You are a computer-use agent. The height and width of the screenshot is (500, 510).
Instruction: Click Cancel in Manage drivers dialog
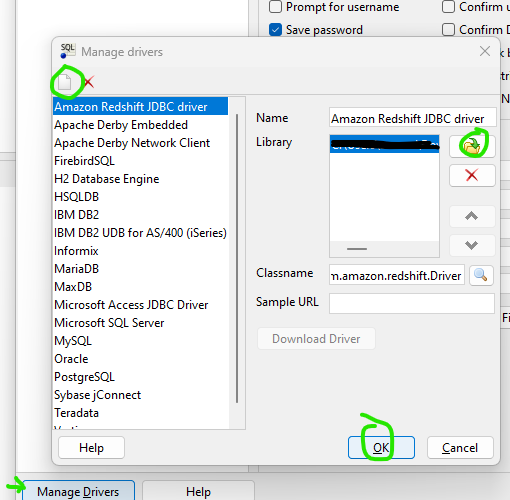[x=460, y=448]
